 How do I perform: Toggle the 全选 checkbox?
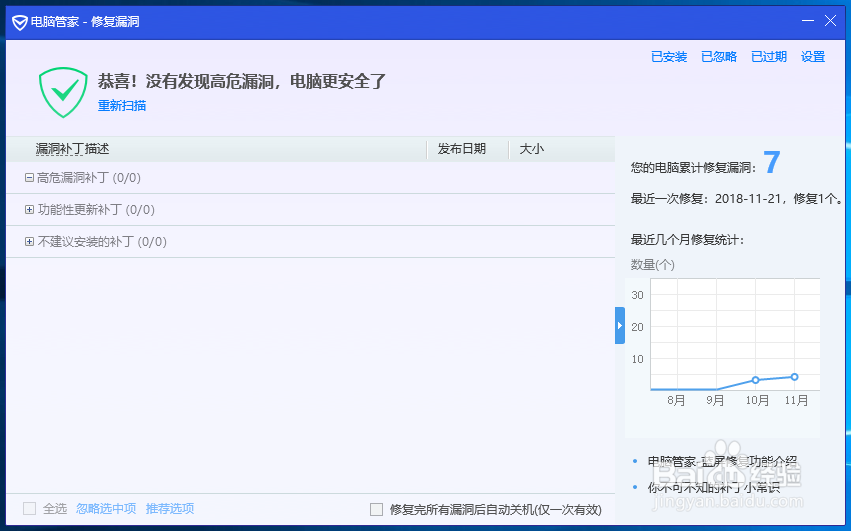(x=29, y=509)
